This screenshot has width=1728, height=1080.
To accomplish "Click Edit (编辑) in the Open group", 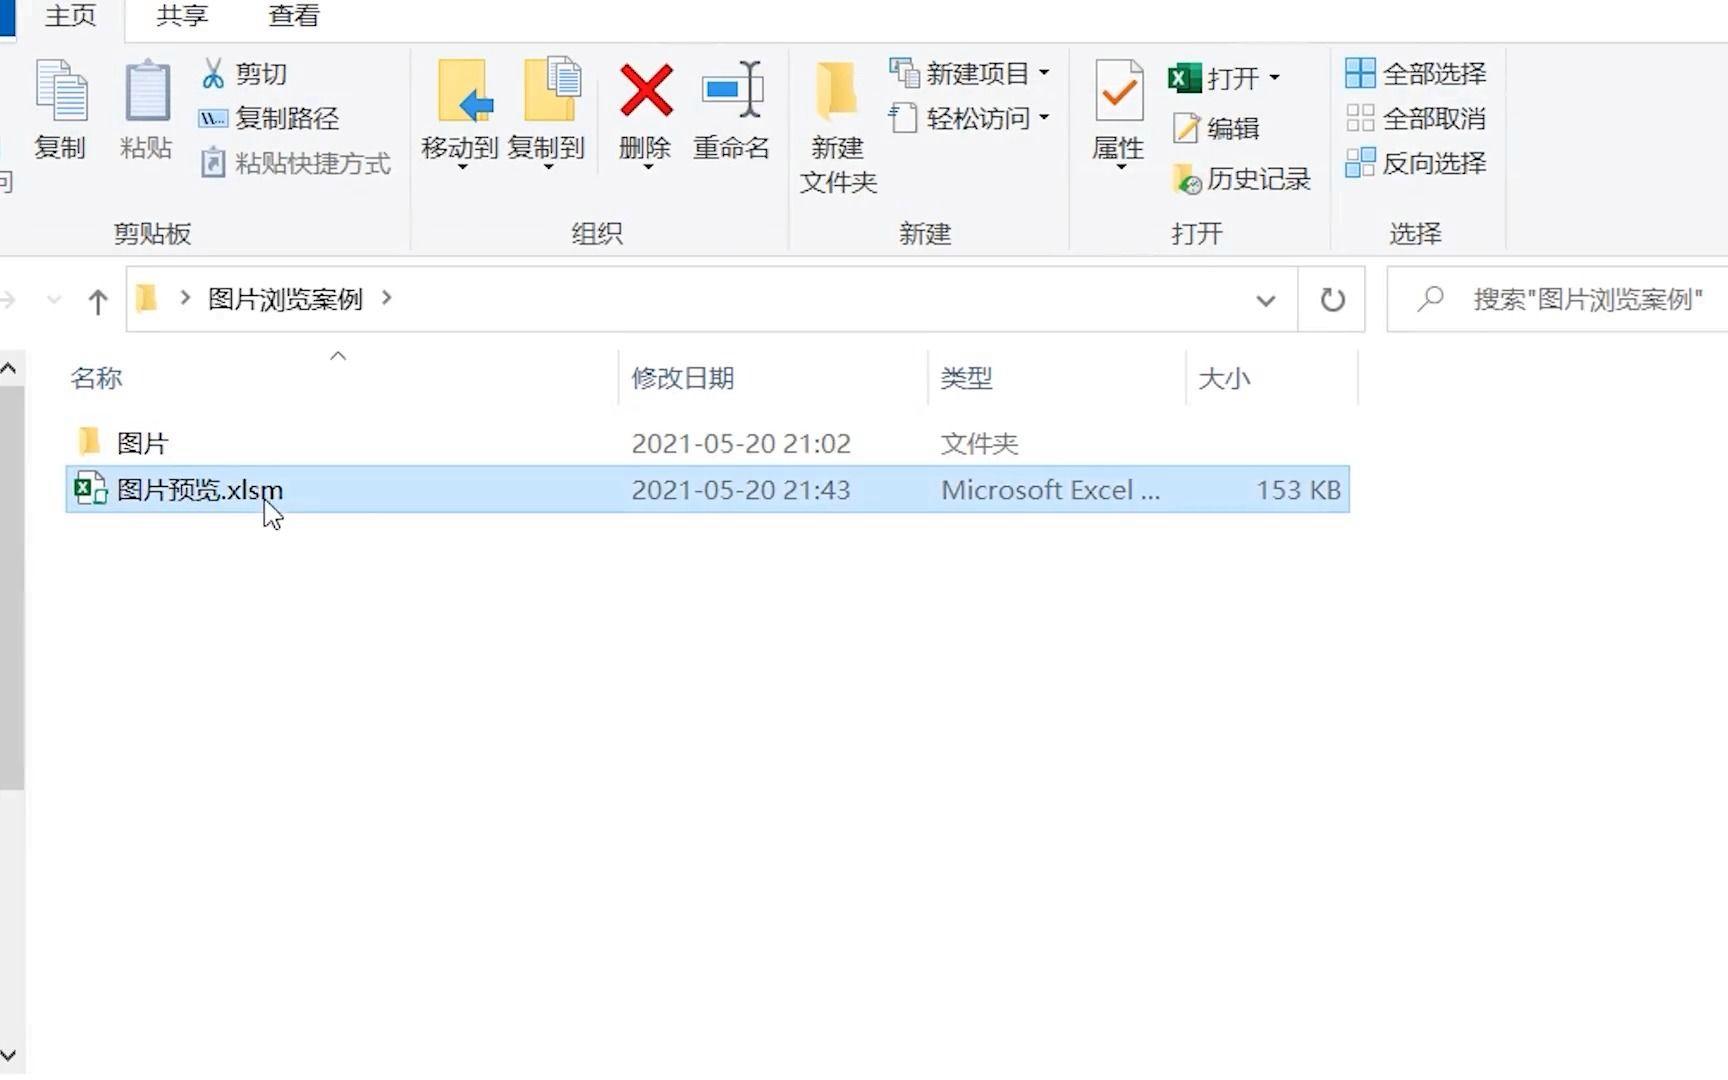I will [x=1215, y=128].
